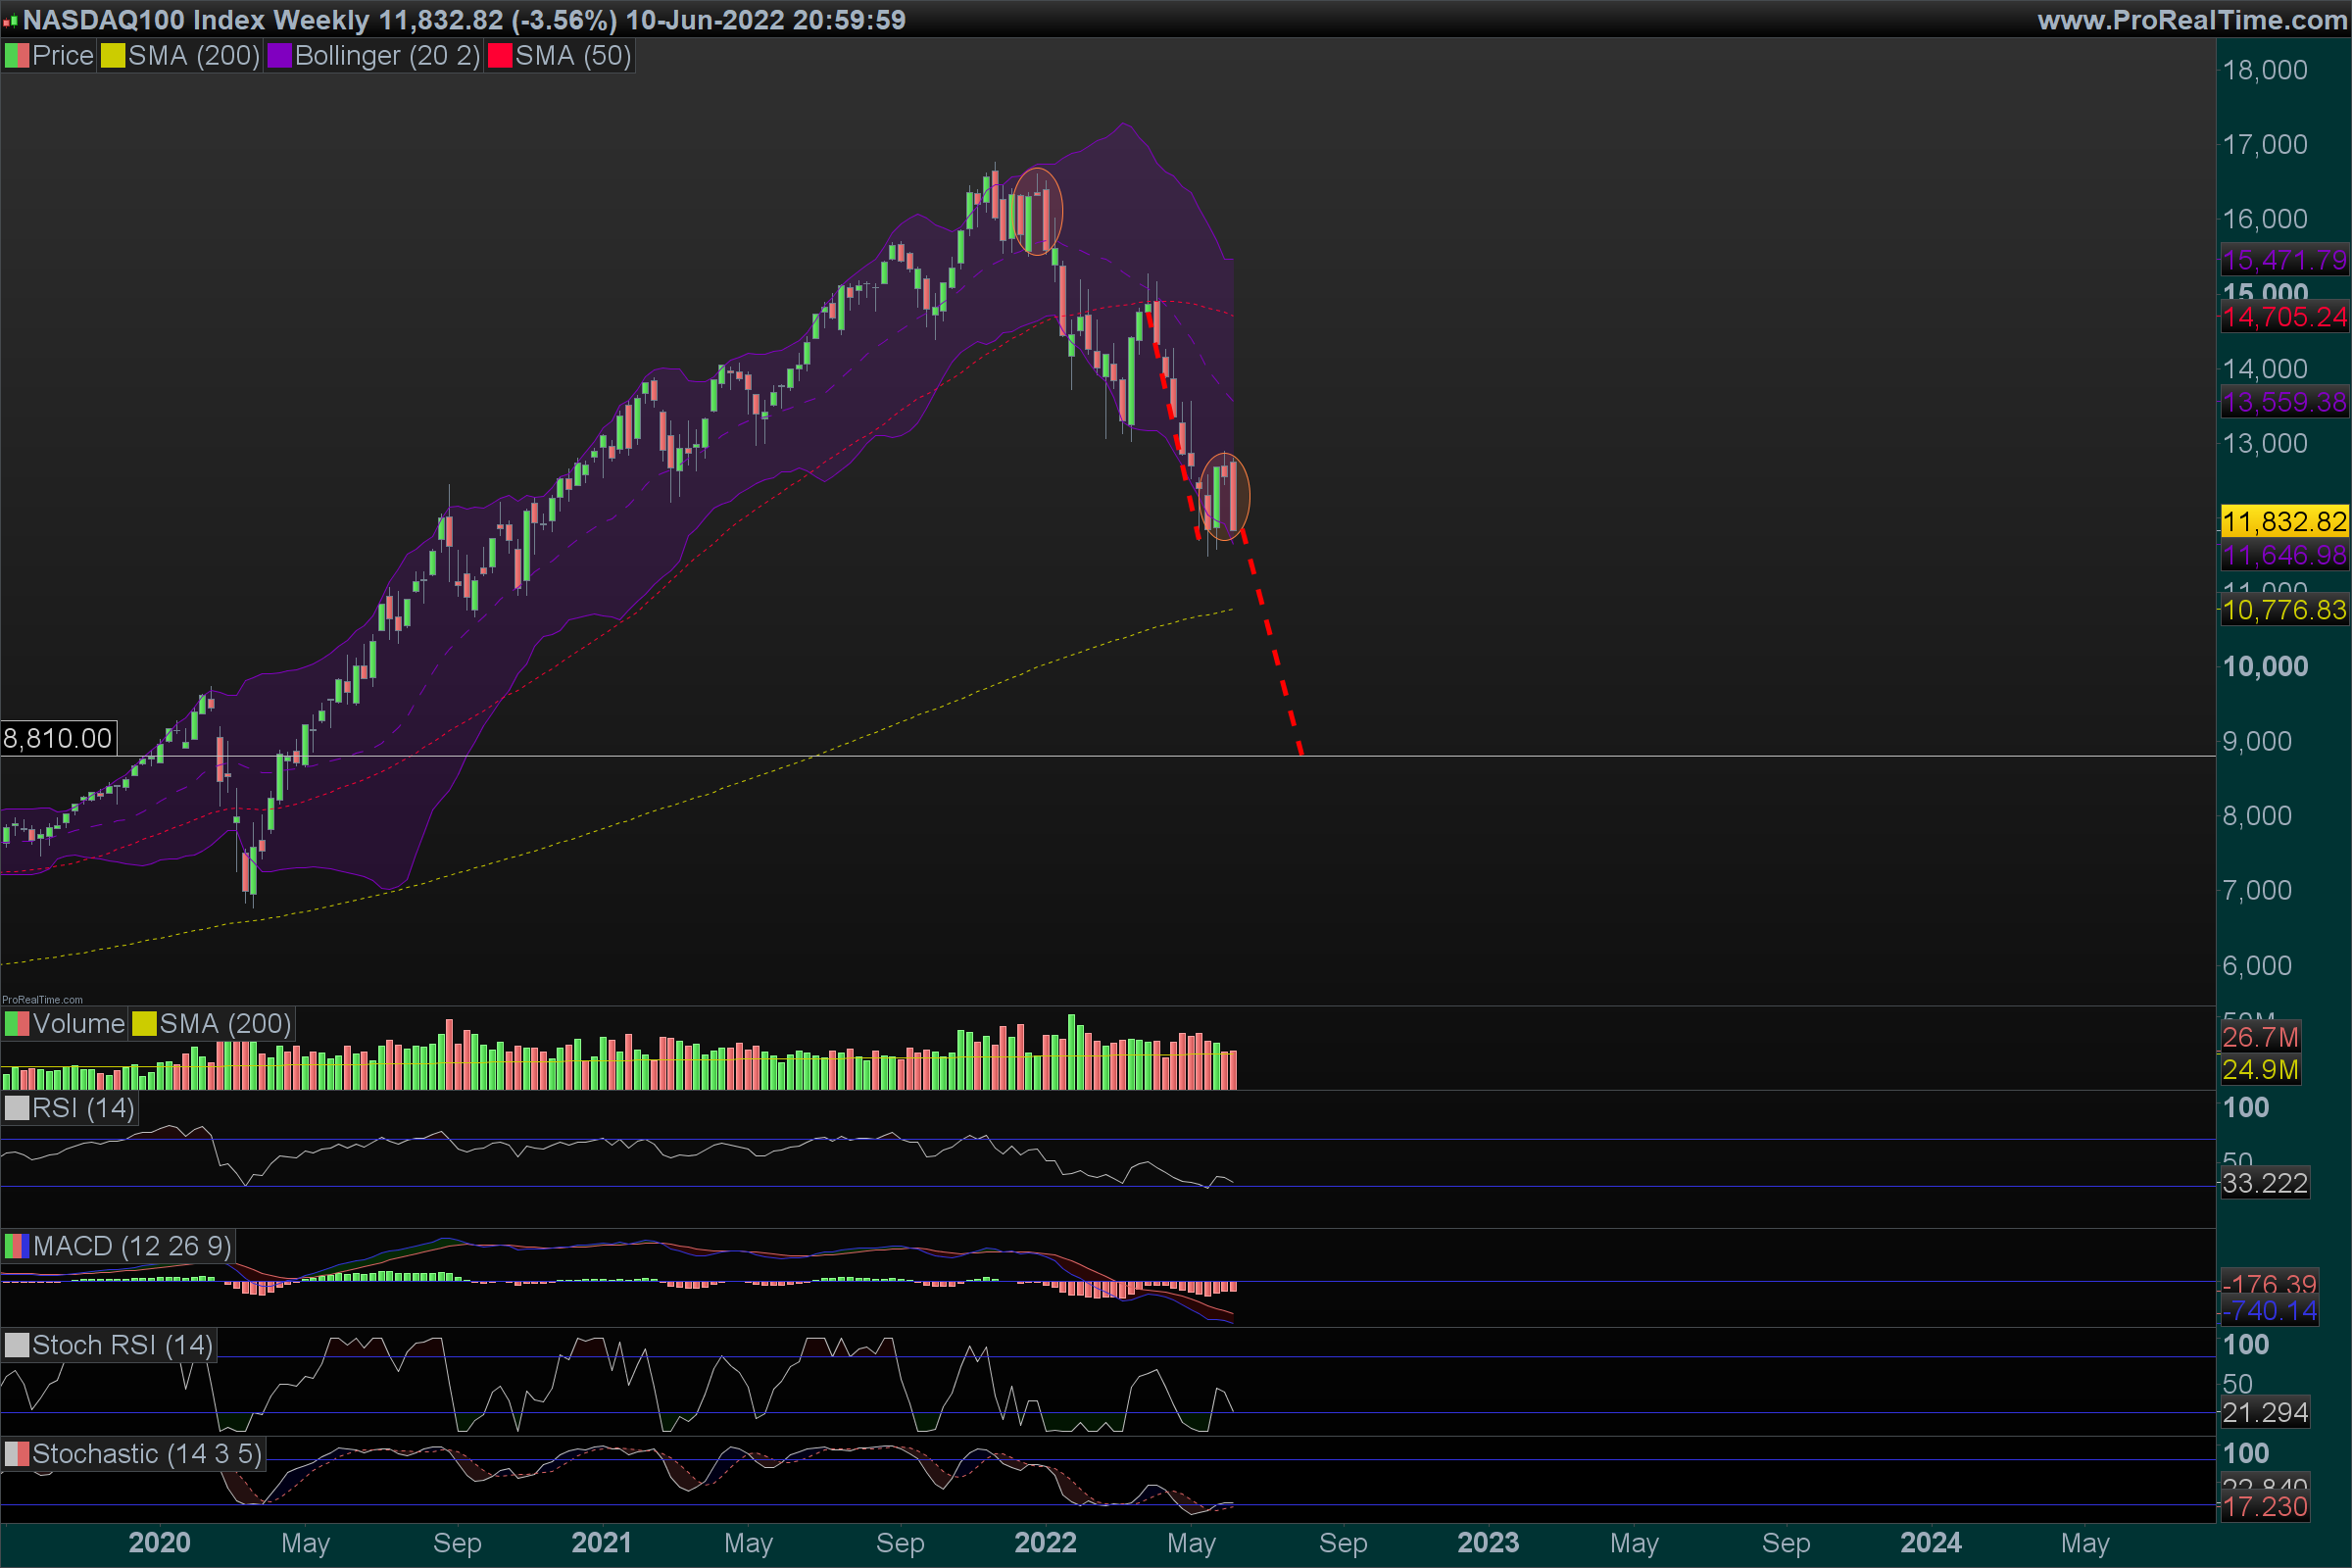Open the www.ProRealTime.com link

point(2192,20)
